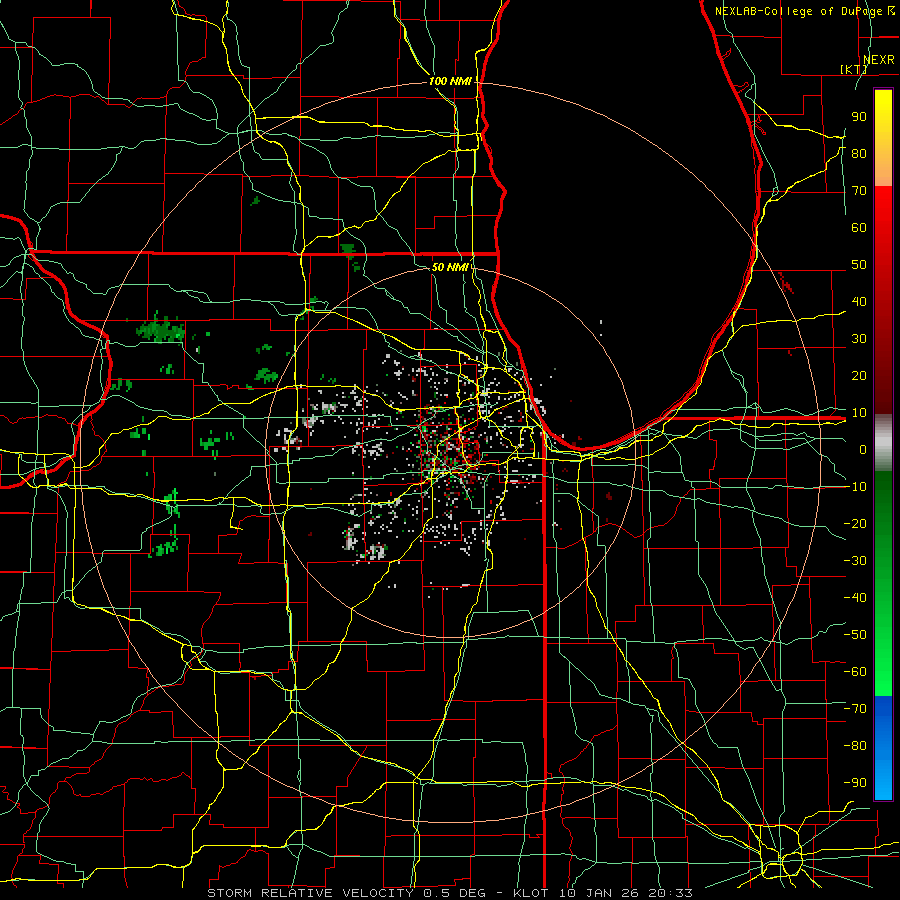Click the positive "20" legend value
Screen dimensions: 900x900
pyautogui.click(x=859, y=376)
